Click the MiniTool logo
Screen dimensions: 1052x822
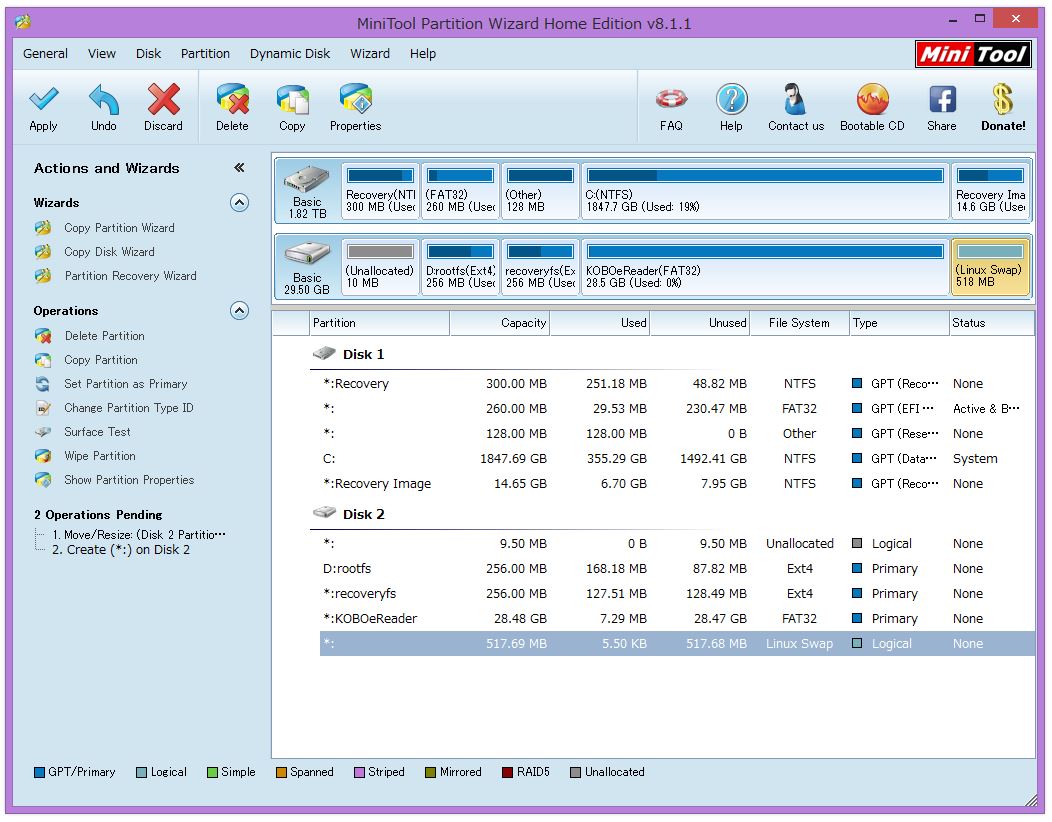pyautogui.click(x=973, y=54)
